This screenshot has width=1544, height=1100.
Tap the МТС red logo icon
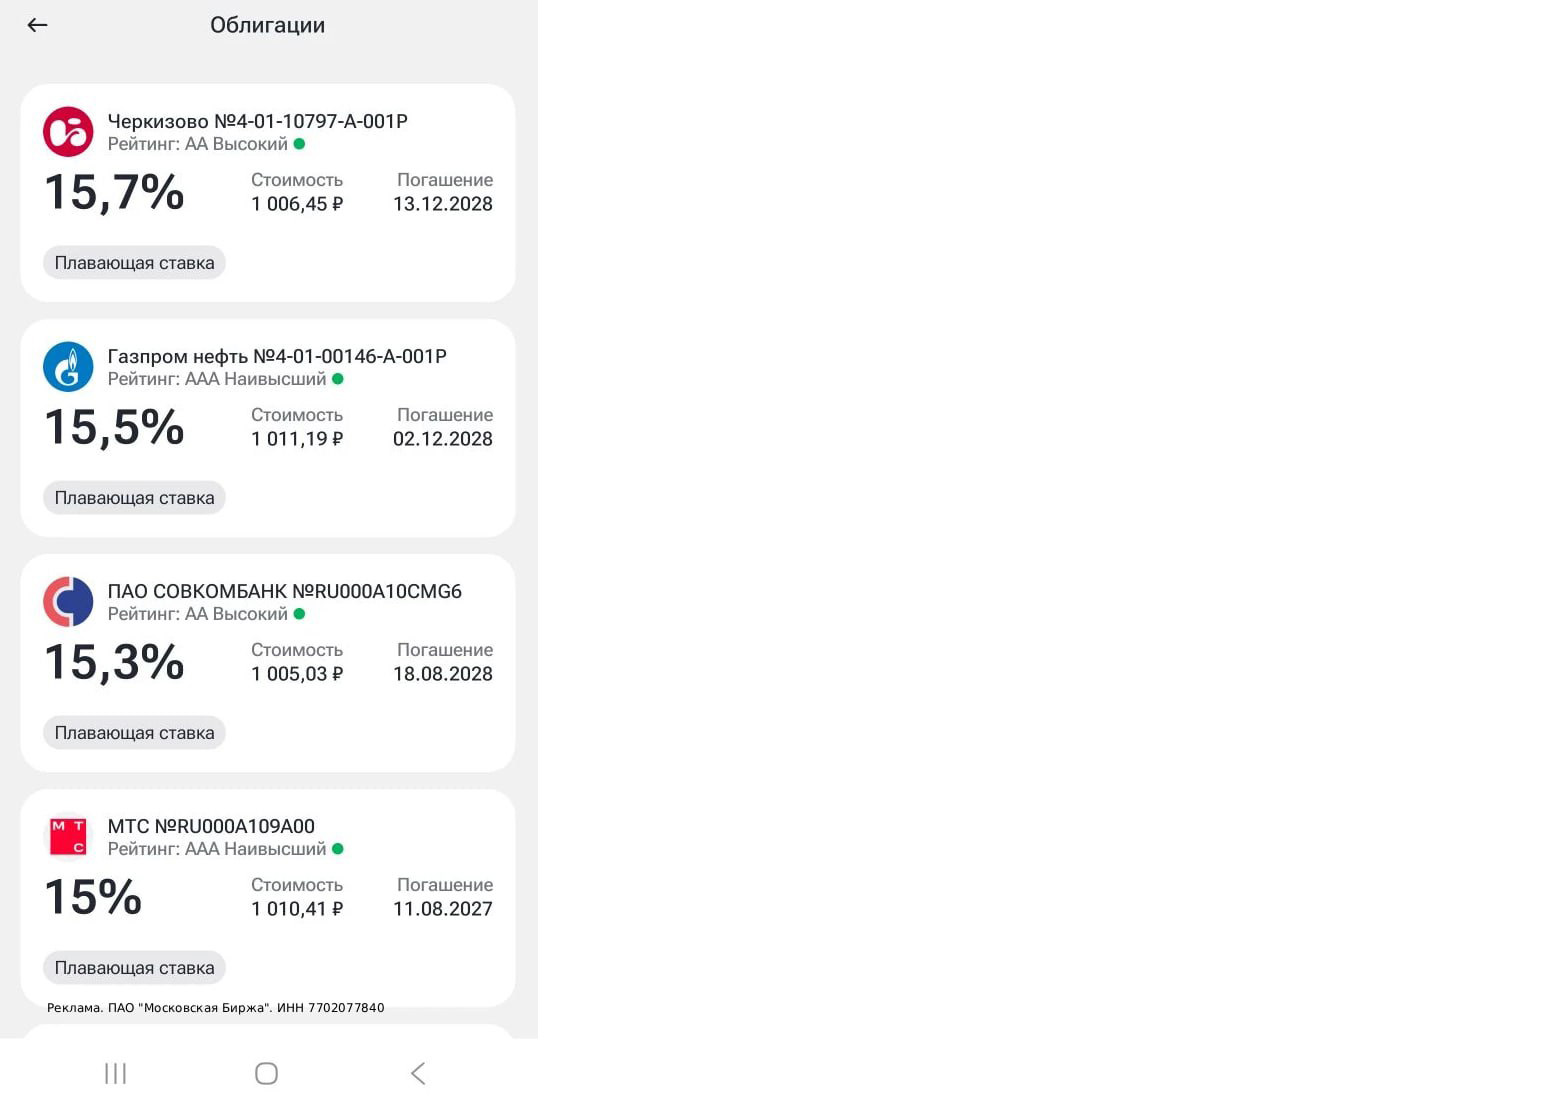68,837
